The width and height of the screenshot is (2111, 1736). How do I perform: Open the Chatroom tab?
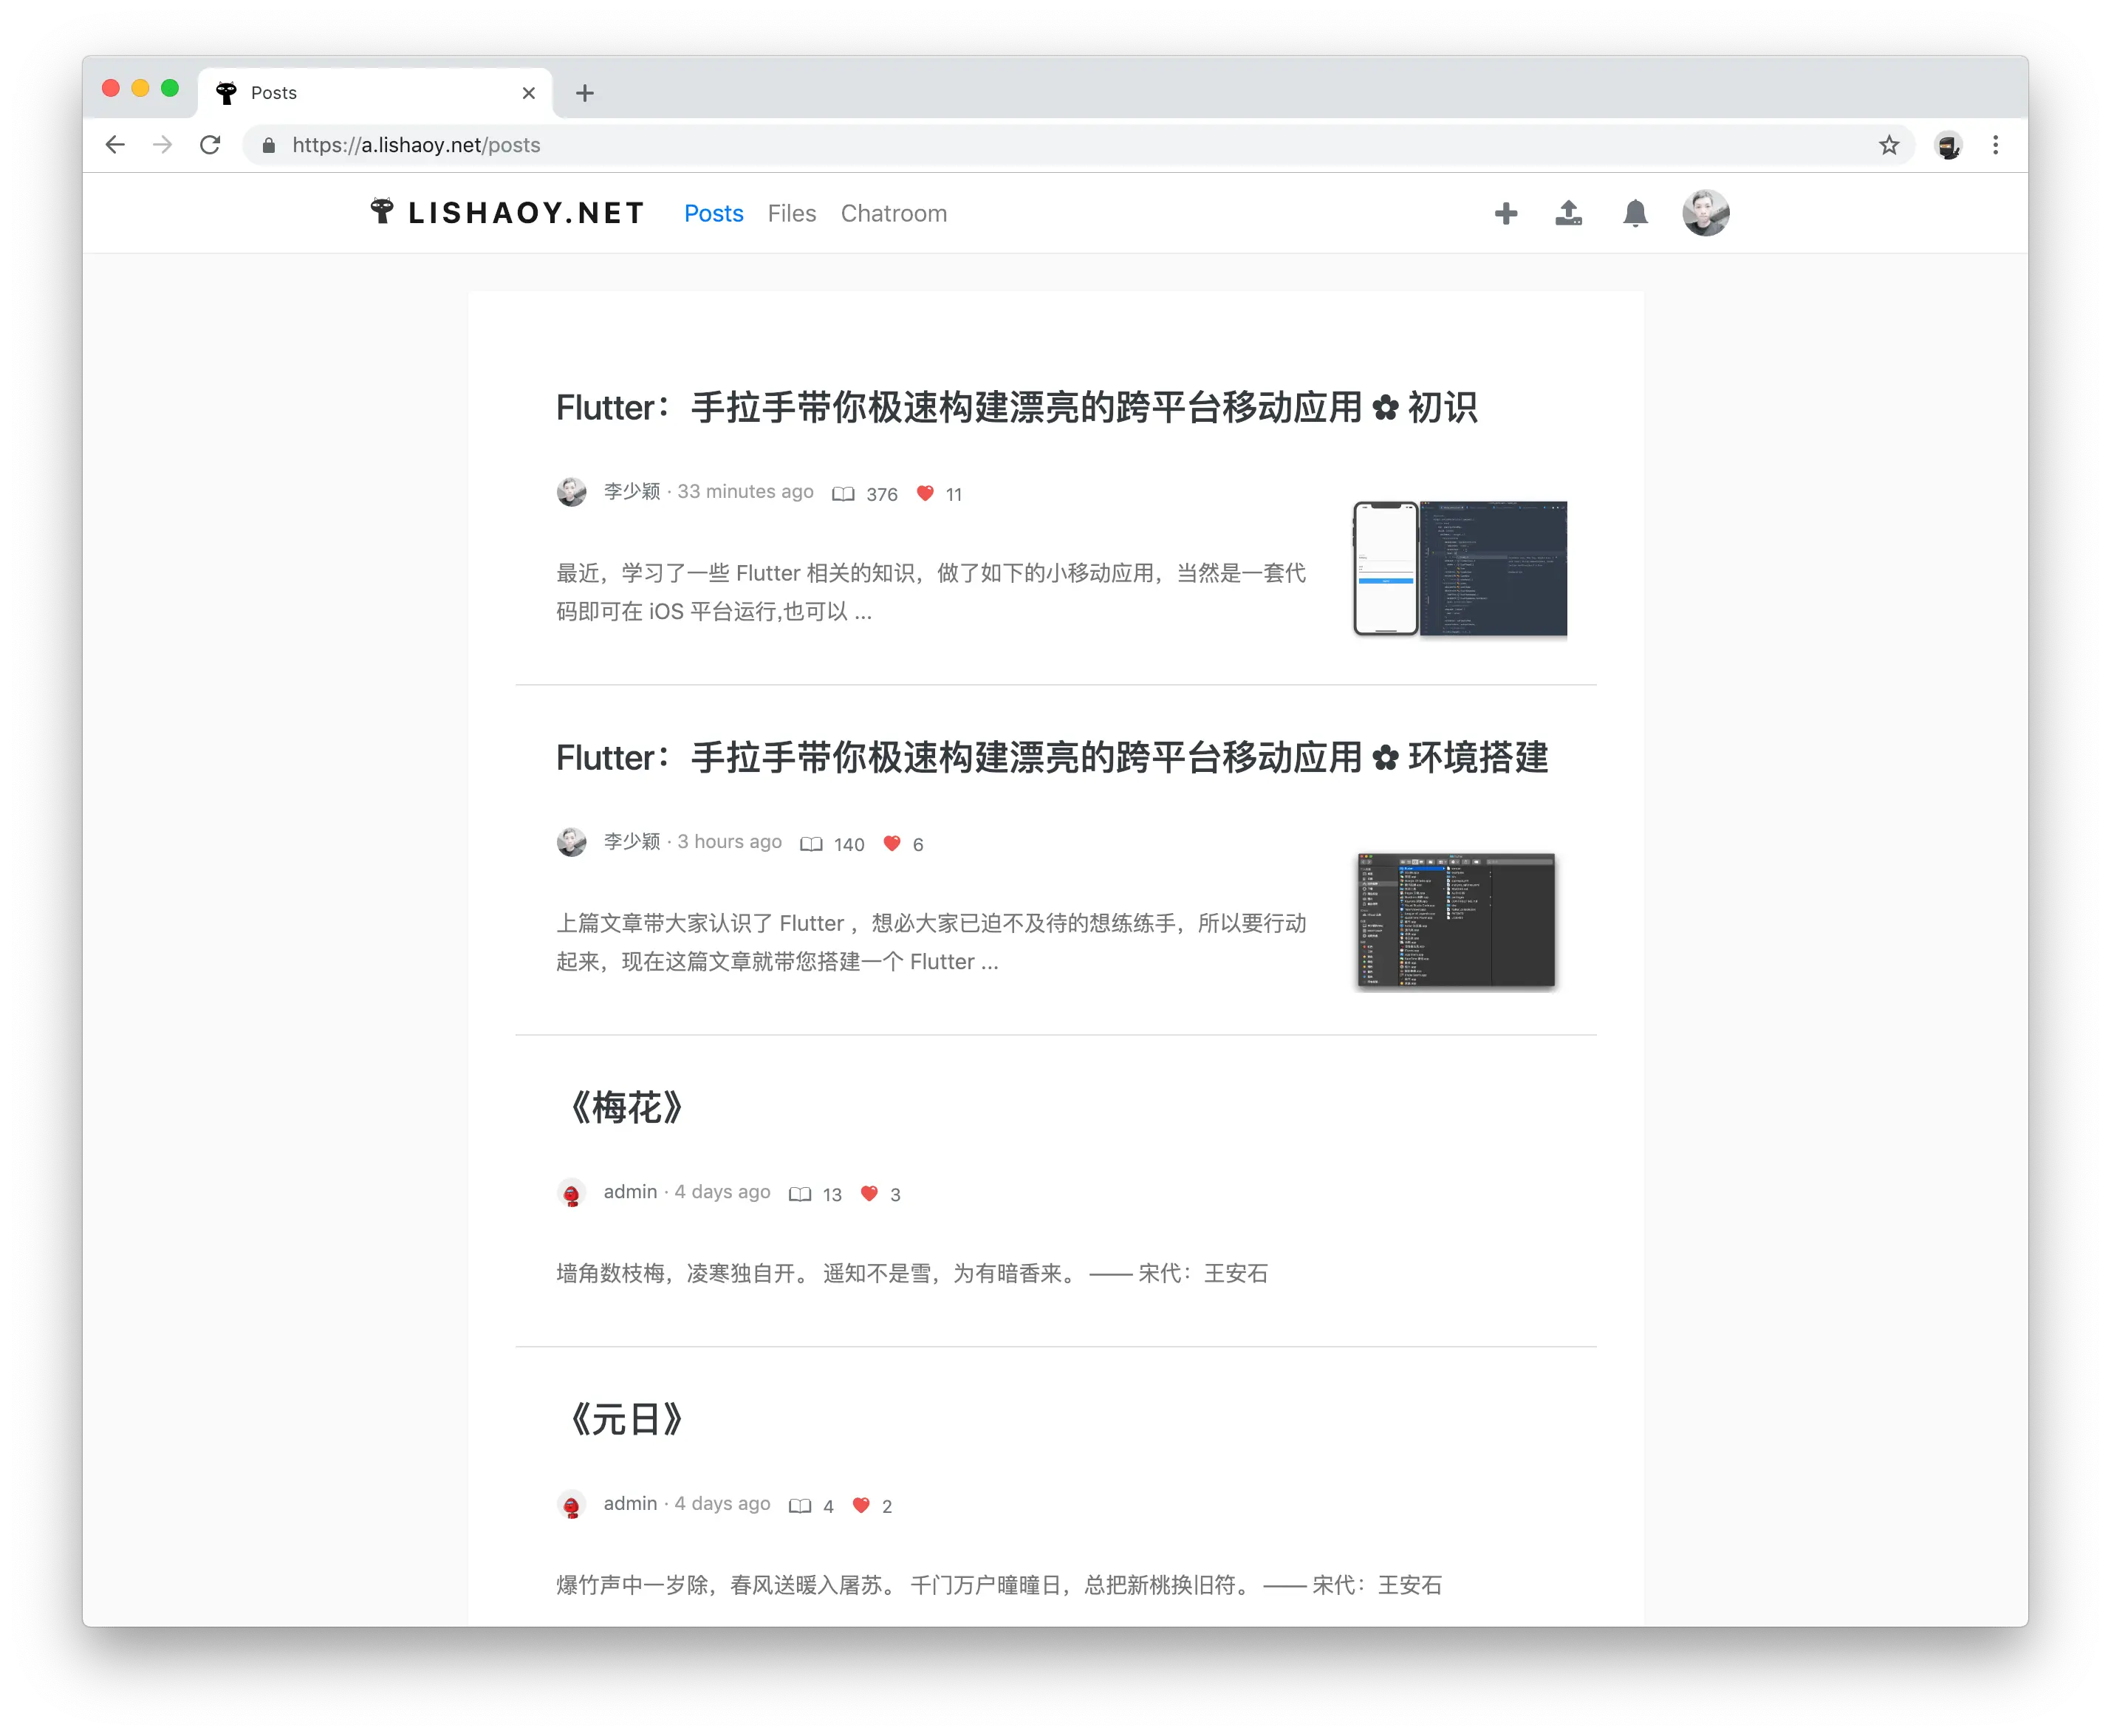click(893, 213)
